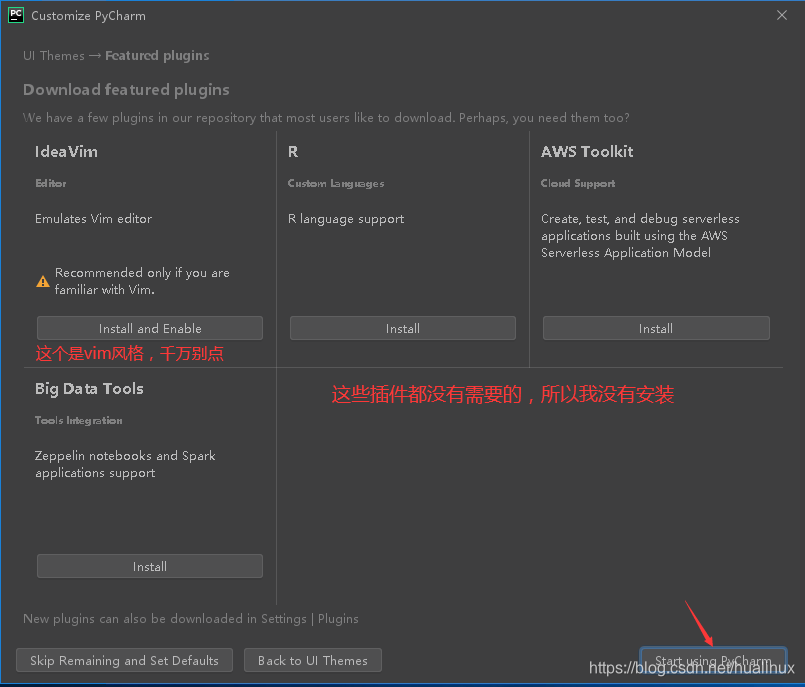805x687 pixels.
Task: Install the R language plugin
Action: pos(402,328)
